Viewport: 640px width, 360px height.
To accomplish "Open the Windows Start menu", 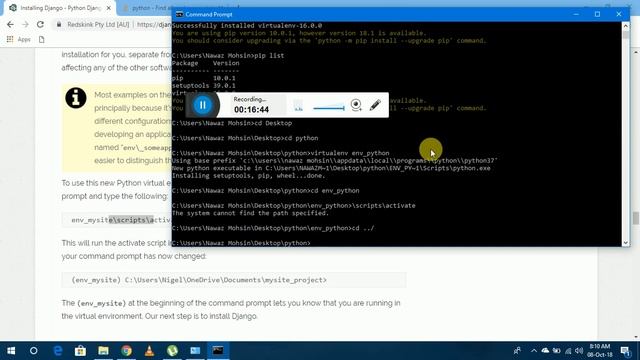I will [11, 351].
